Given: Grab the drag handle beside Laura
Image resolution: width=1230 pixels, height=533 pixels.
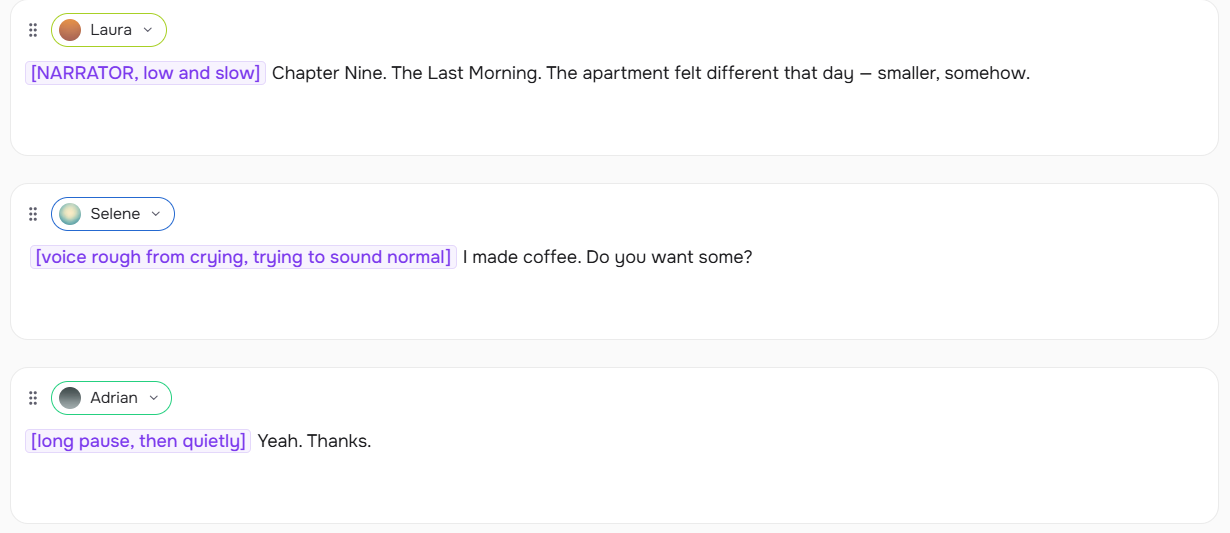Looking at the screenshot, I should tap(33, 30).
